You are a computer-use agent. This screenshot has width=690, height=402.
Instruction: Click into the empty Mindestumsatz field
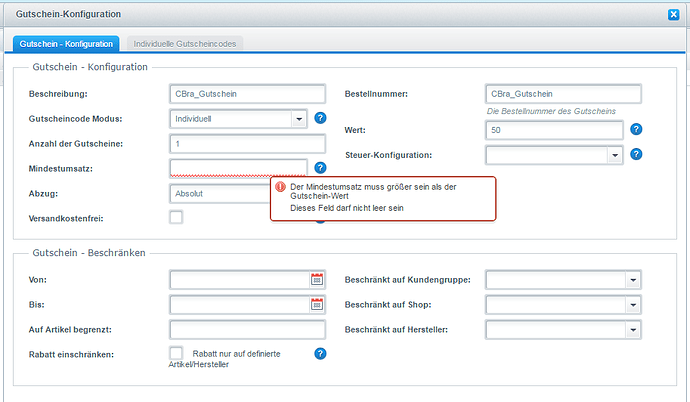tap(239, 168)
